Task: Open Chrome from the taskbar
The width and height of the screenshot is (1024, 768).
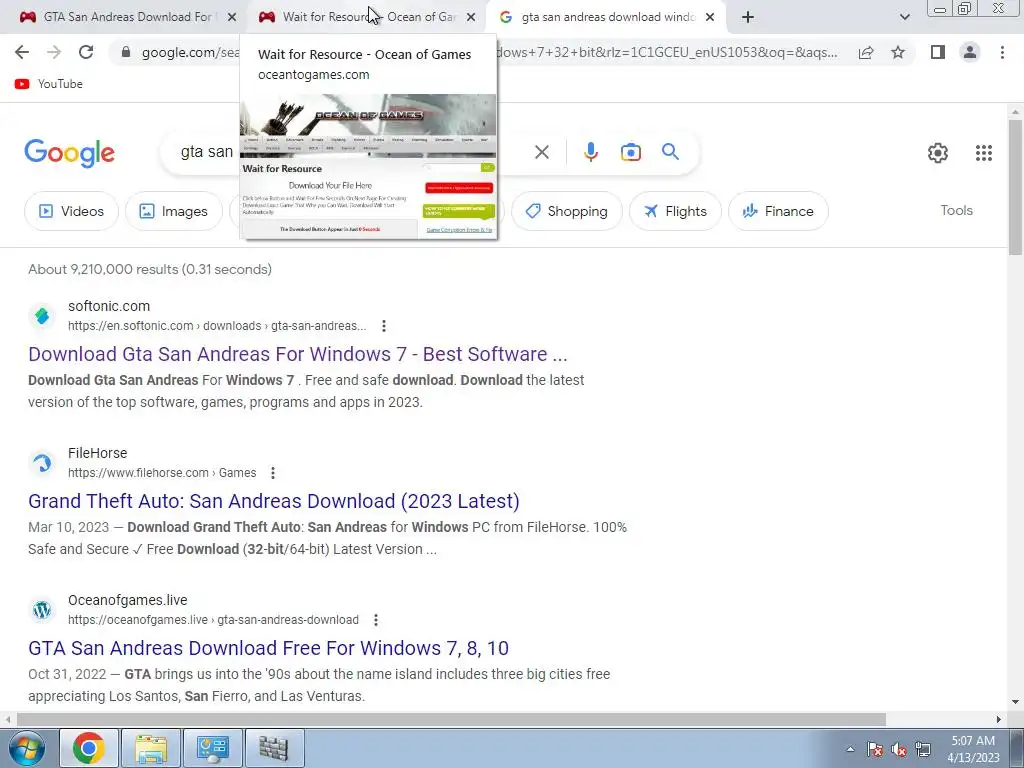Action: tap(89, 748)
